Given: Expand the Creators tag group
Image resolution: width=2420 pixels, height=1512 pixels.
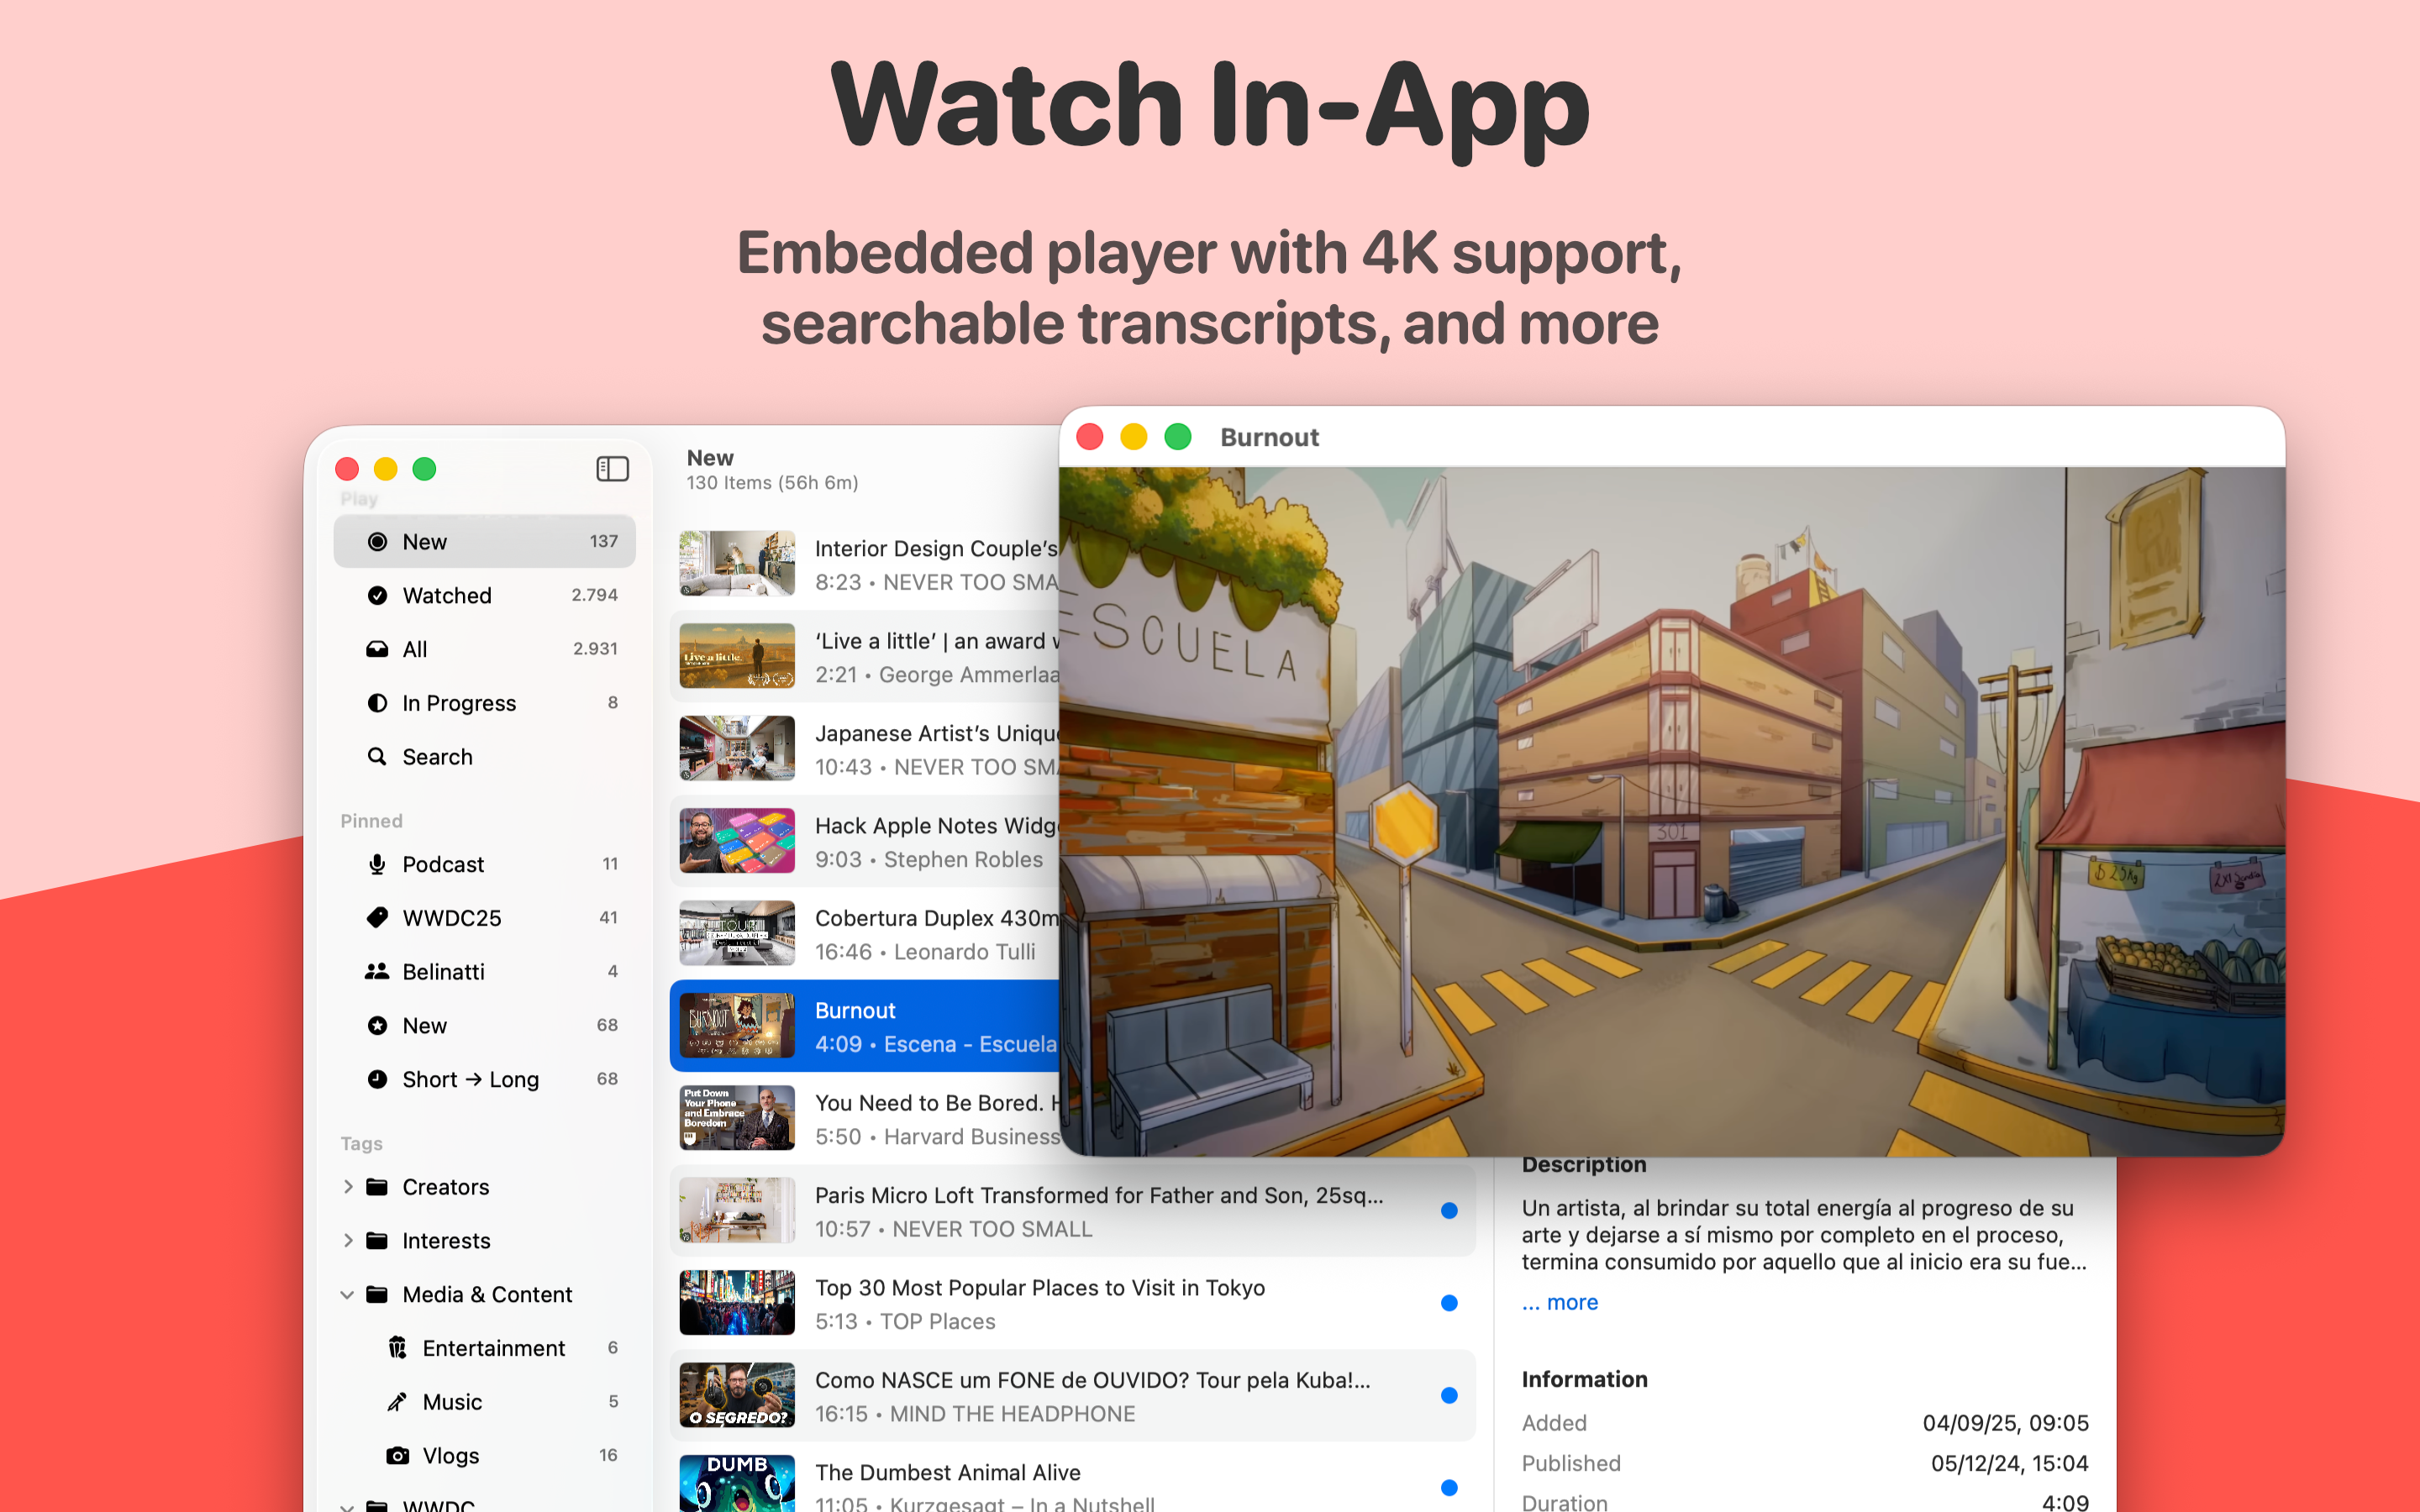Looking at the screenshot, I should click(x=347, y=1187).
